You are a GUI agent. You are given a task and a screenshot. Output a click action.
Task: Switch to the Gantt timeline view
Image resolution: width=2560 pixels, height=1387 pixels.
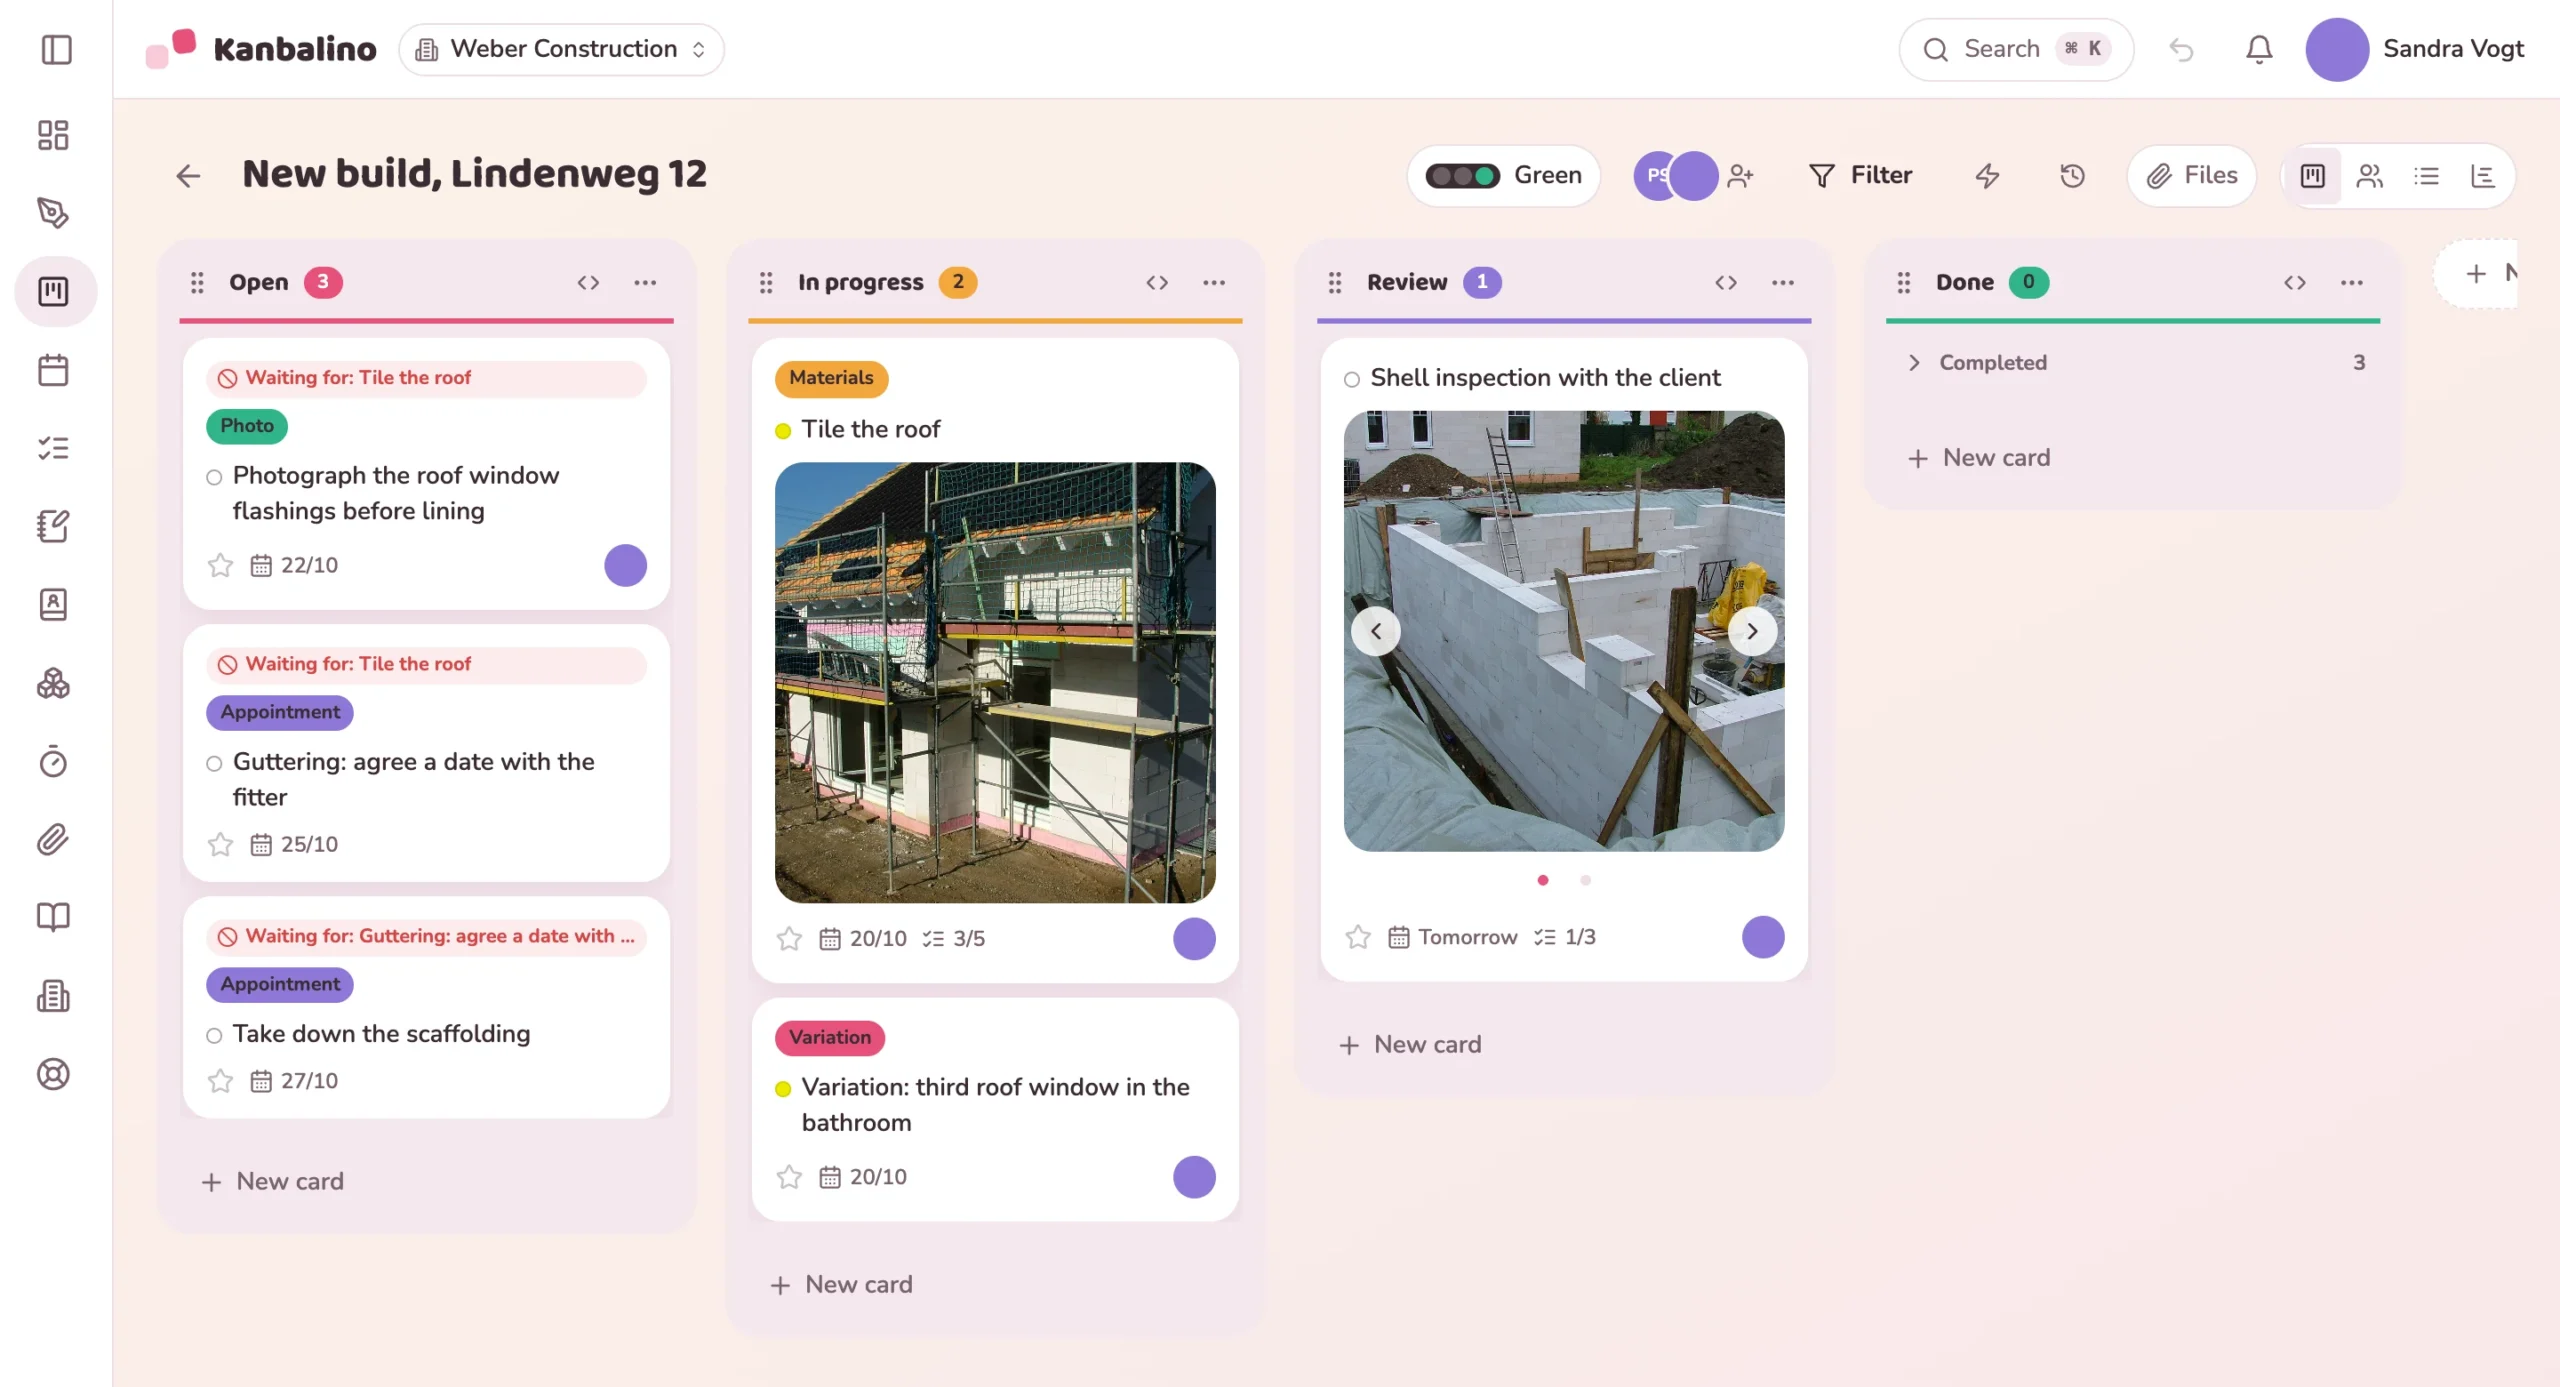[2483, 176]
